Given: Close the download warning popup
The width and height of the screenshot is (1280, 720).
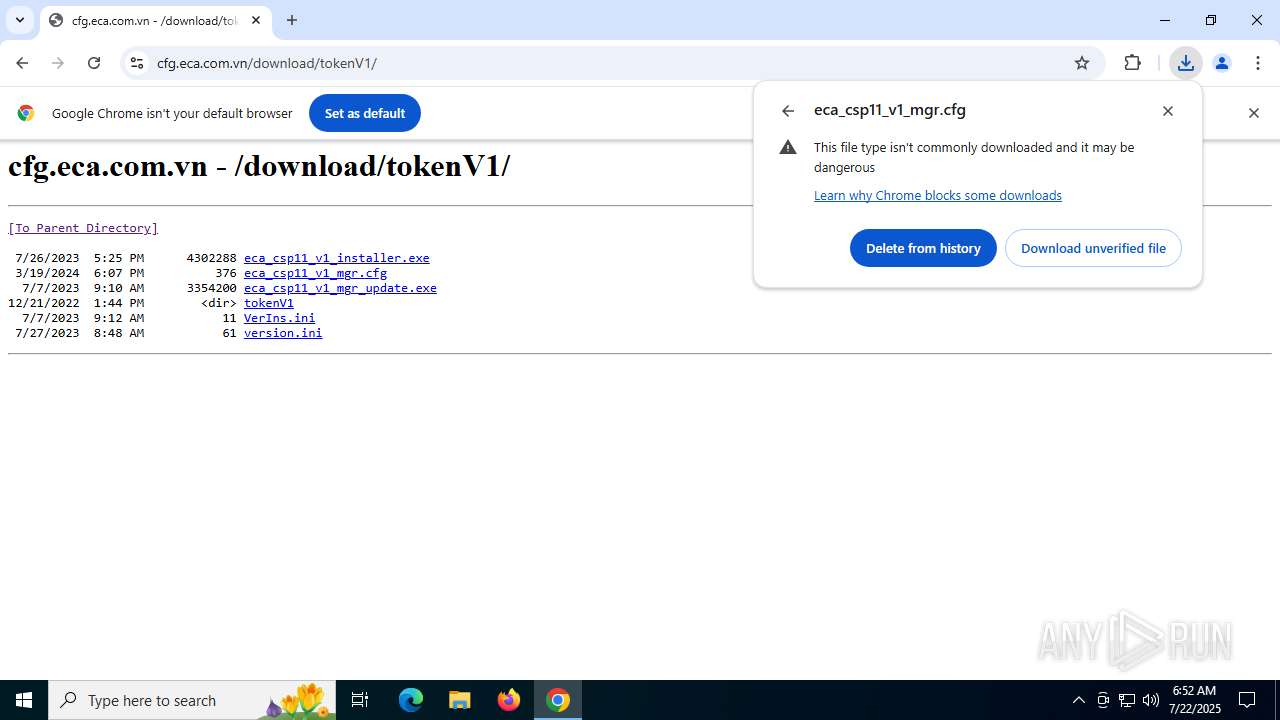Looking at the screenshot, I should 1168,111.
